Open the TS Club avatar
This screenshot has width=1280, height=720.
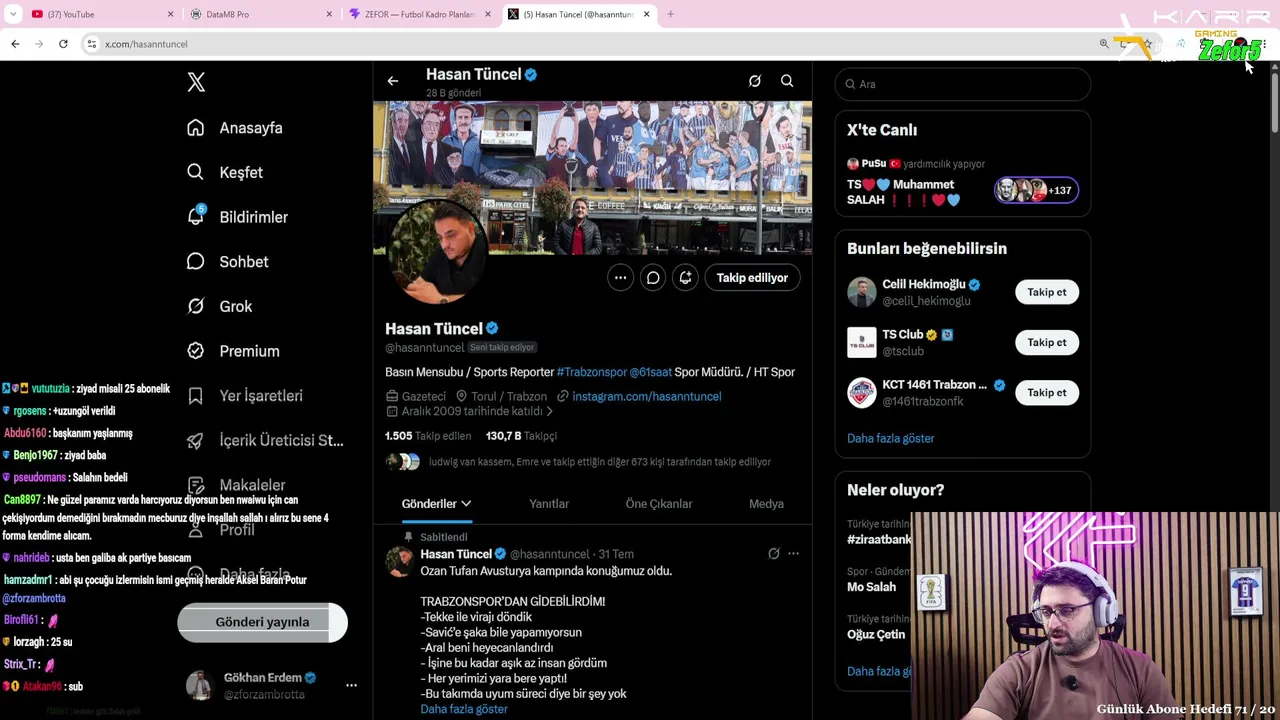tap(861, 342)
